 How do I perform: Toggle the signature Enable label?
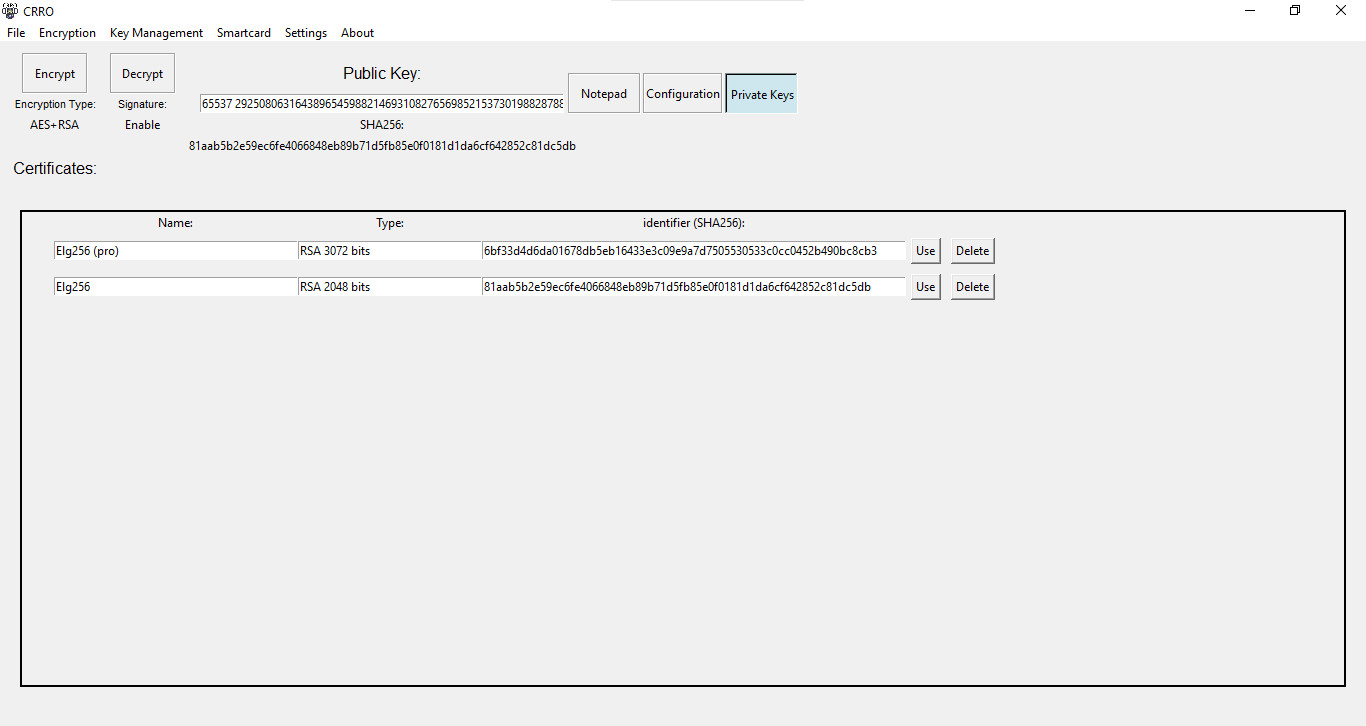[x=142, y=125]
